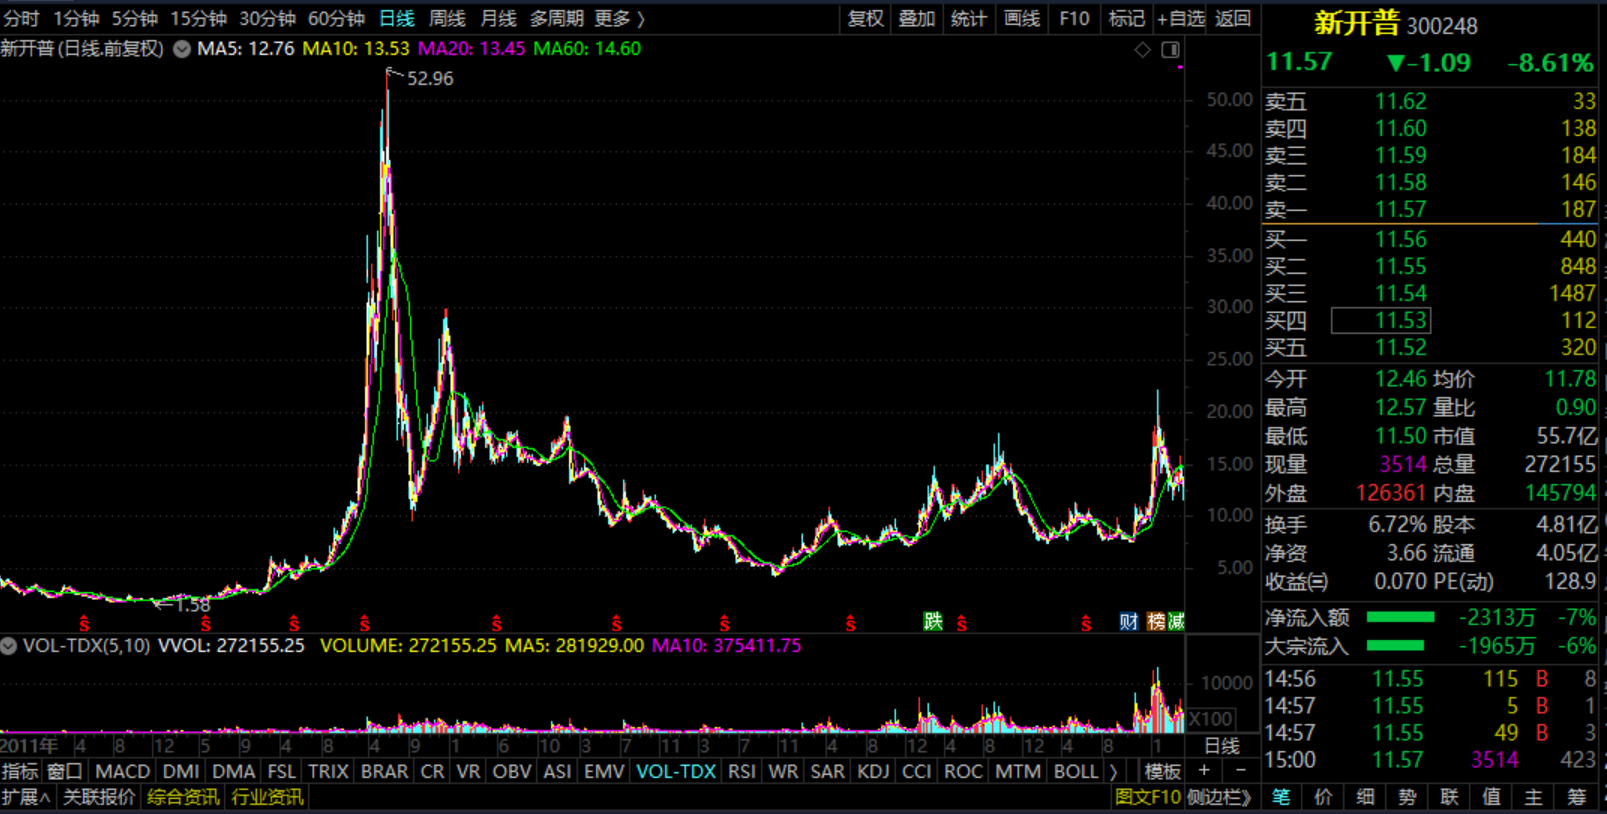Click the boxed 买四 price 11.53

pos(1381,320)
